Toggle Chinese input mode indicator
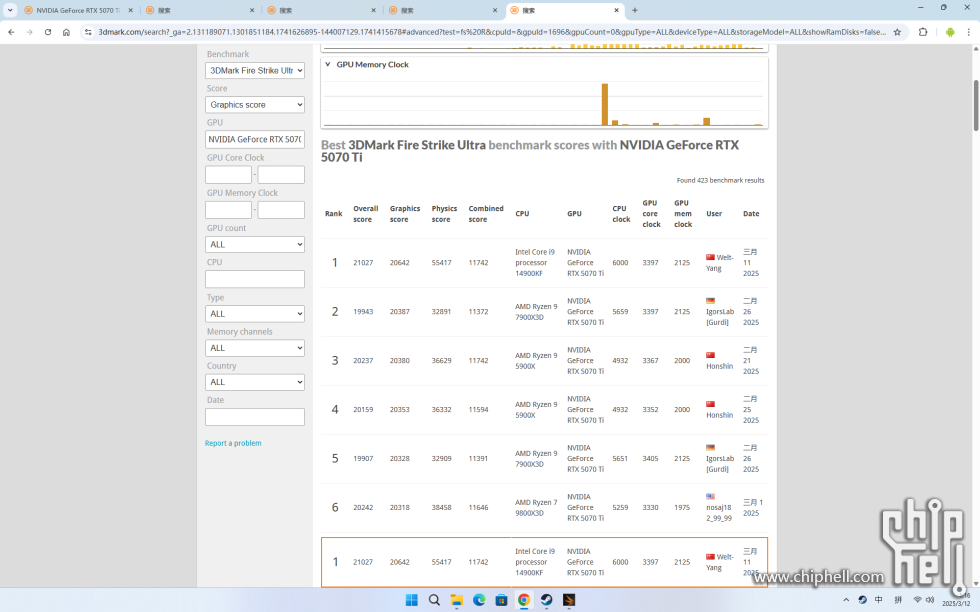980x612 pixels. point(879,600)
